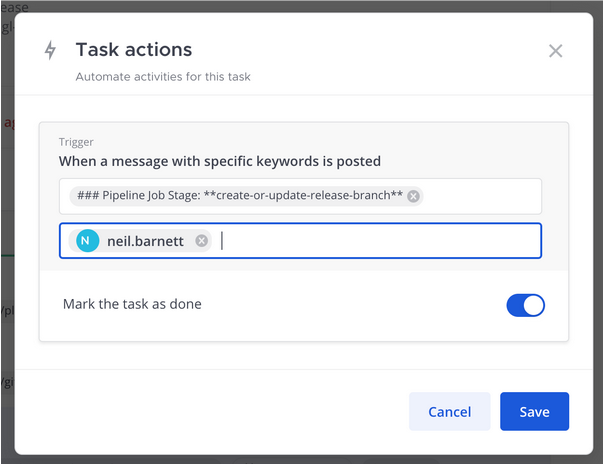The width and height of the screenshot is (604, 464).
Task: Click empty space in the keywords input field
Action: tap(480, 196)
